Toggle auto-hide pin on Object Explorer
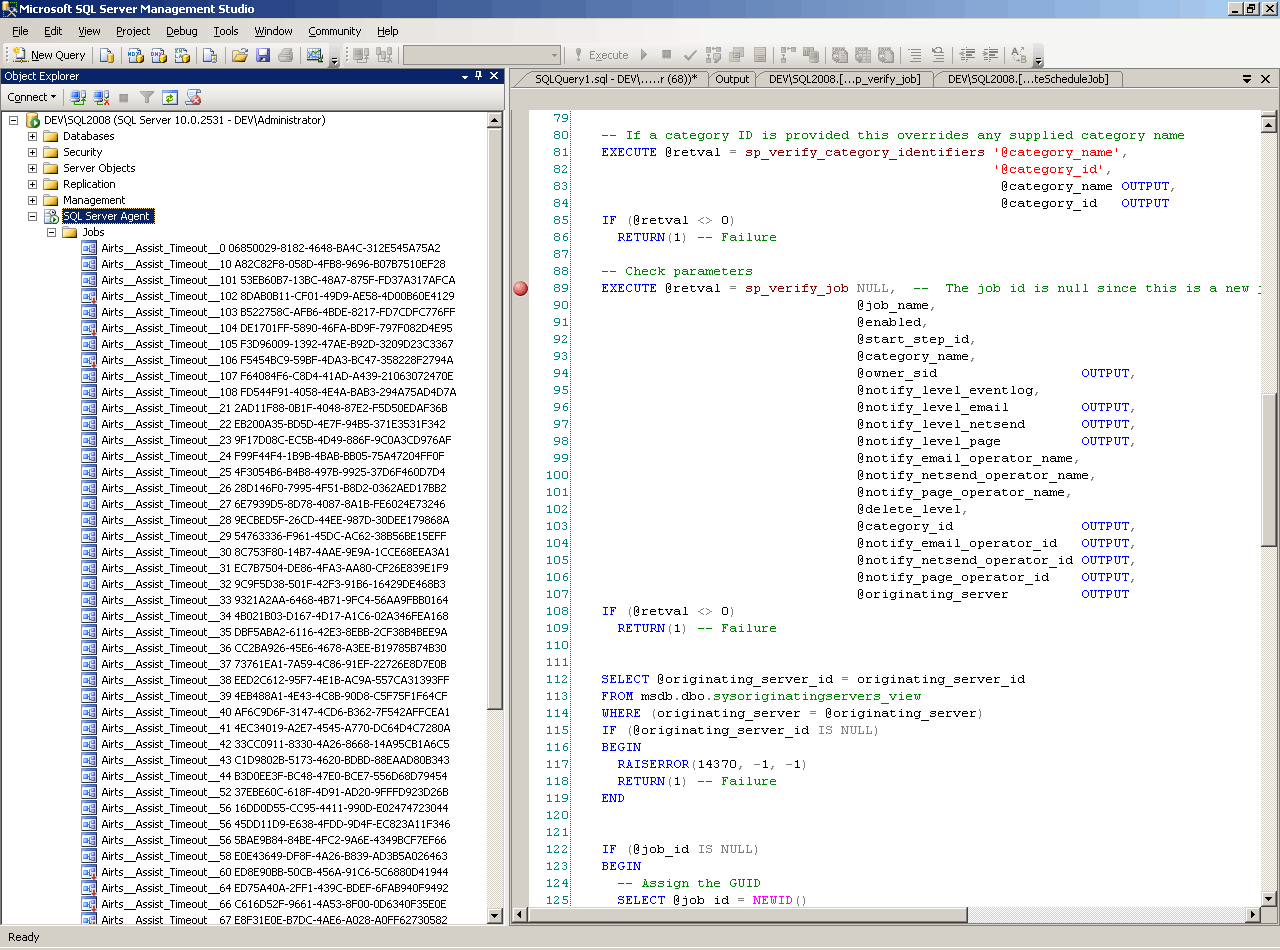 coord(479,76)
